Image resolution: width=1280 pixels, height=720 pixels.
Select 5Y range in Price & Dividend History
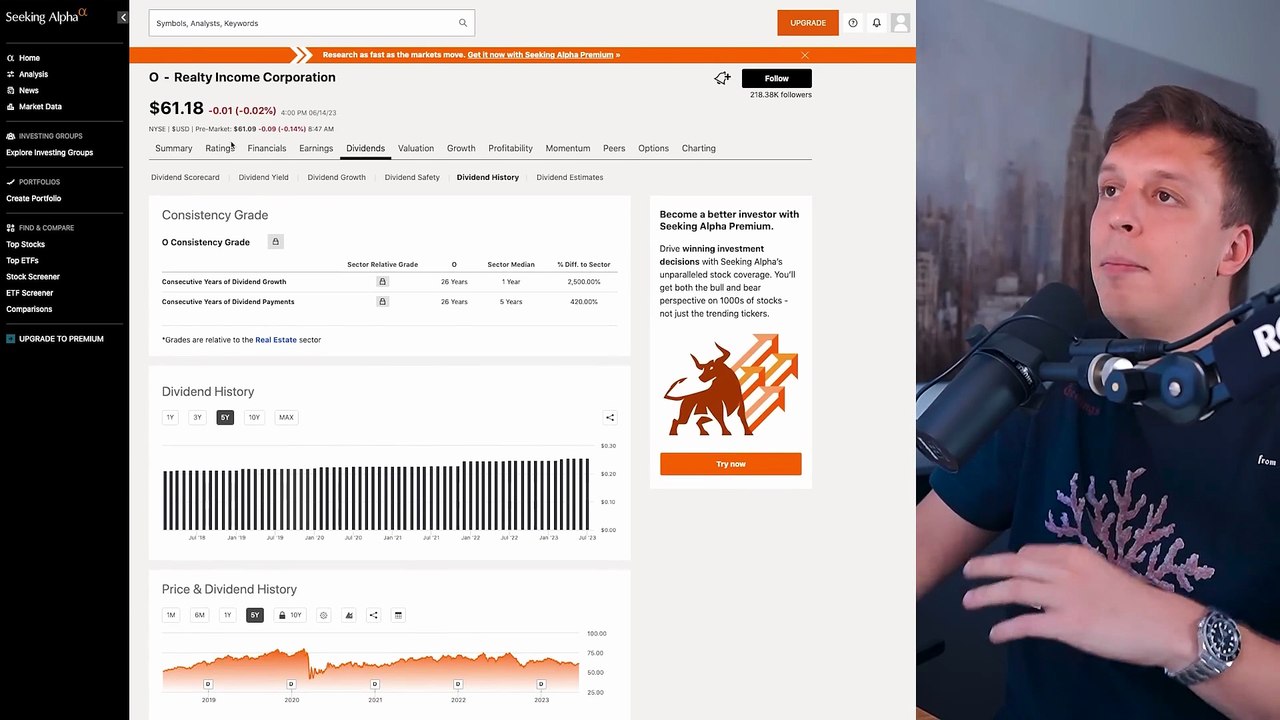[255, 615]
